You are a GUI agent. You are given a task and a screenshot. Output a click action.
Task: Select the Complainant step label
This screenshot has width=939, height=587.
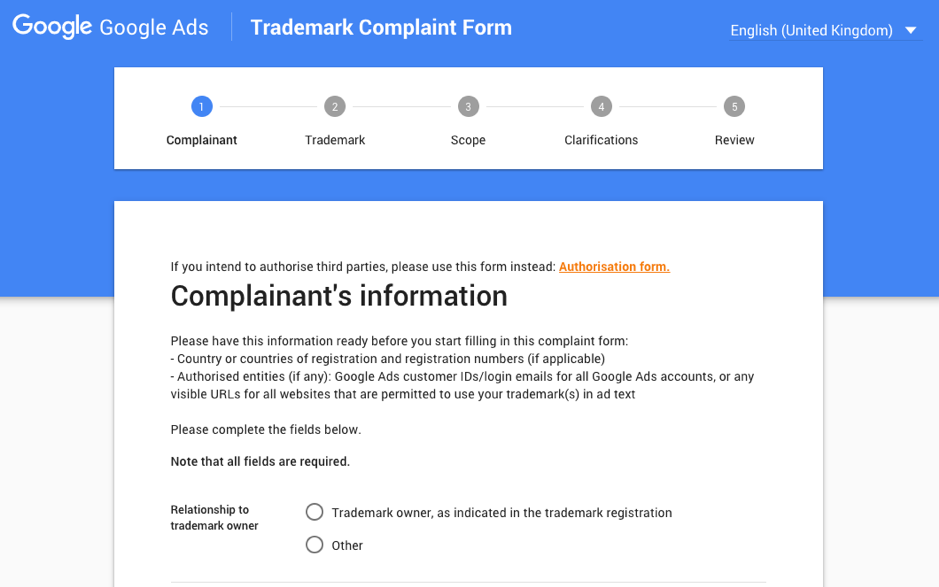202,140
